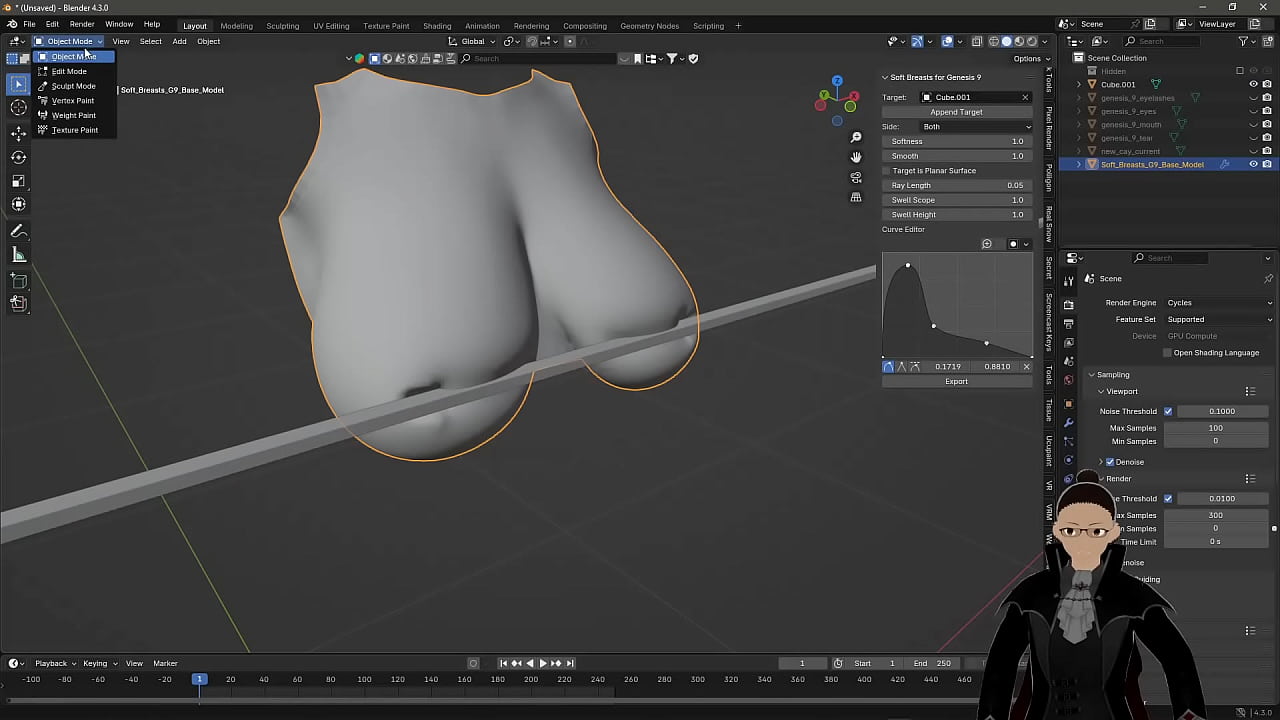Open the Side dropdown set to Both
The height and width of the screenshot is (720, 1280).
(975, 127)
